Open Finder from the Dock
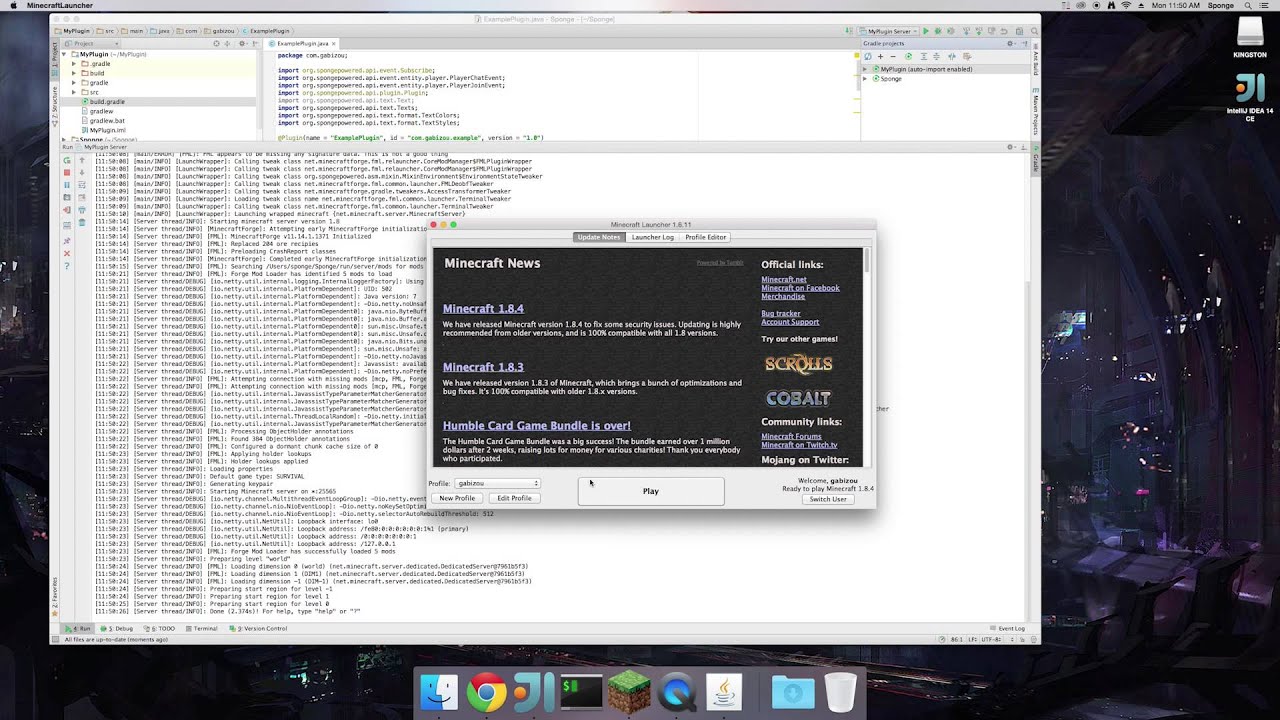1280x720 pixels. 438,692
